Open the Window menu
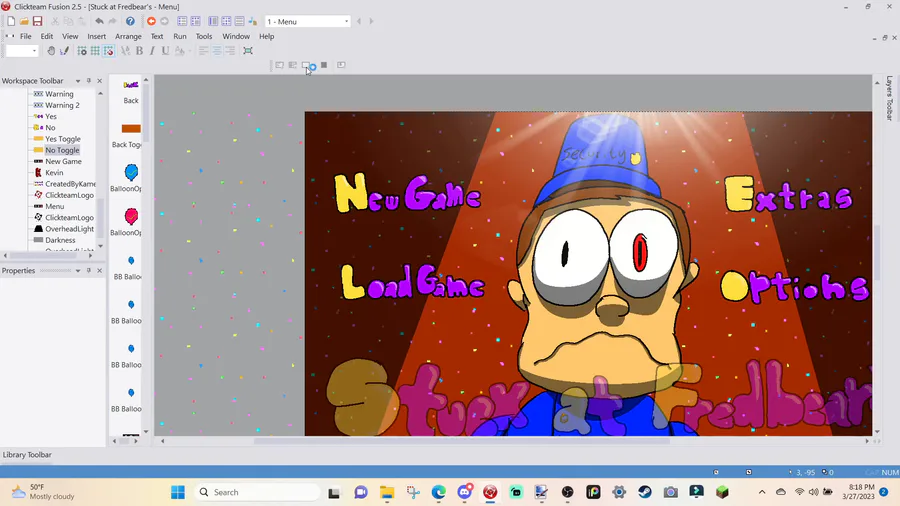 tap(236, 36)
